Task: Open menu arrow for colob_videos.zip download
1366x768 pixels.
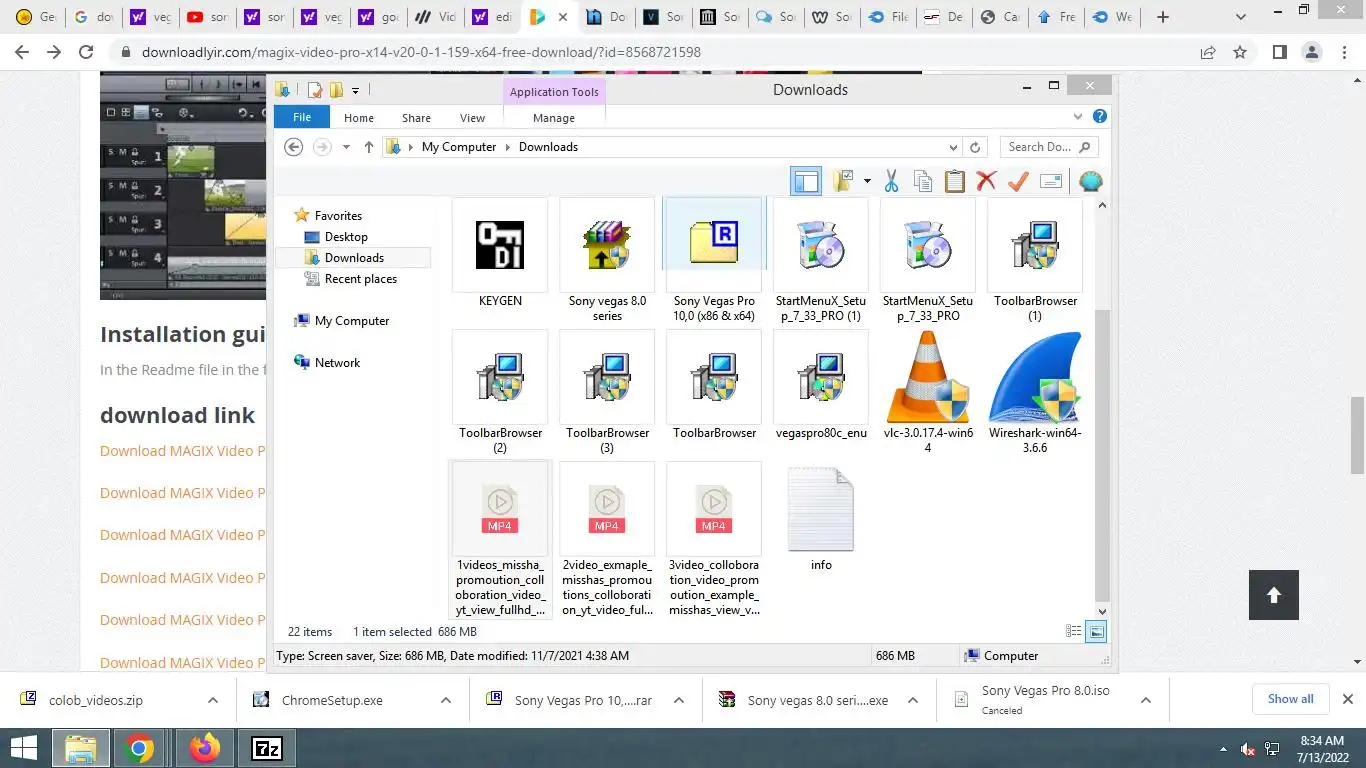Action: point(213,700)
